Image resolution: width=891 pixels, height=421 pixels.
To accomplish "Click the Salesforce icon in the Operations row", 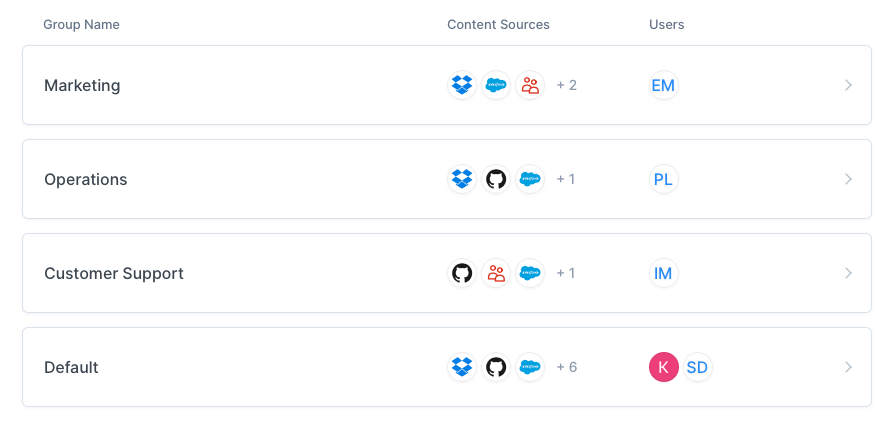I will (x=530, y=179).
